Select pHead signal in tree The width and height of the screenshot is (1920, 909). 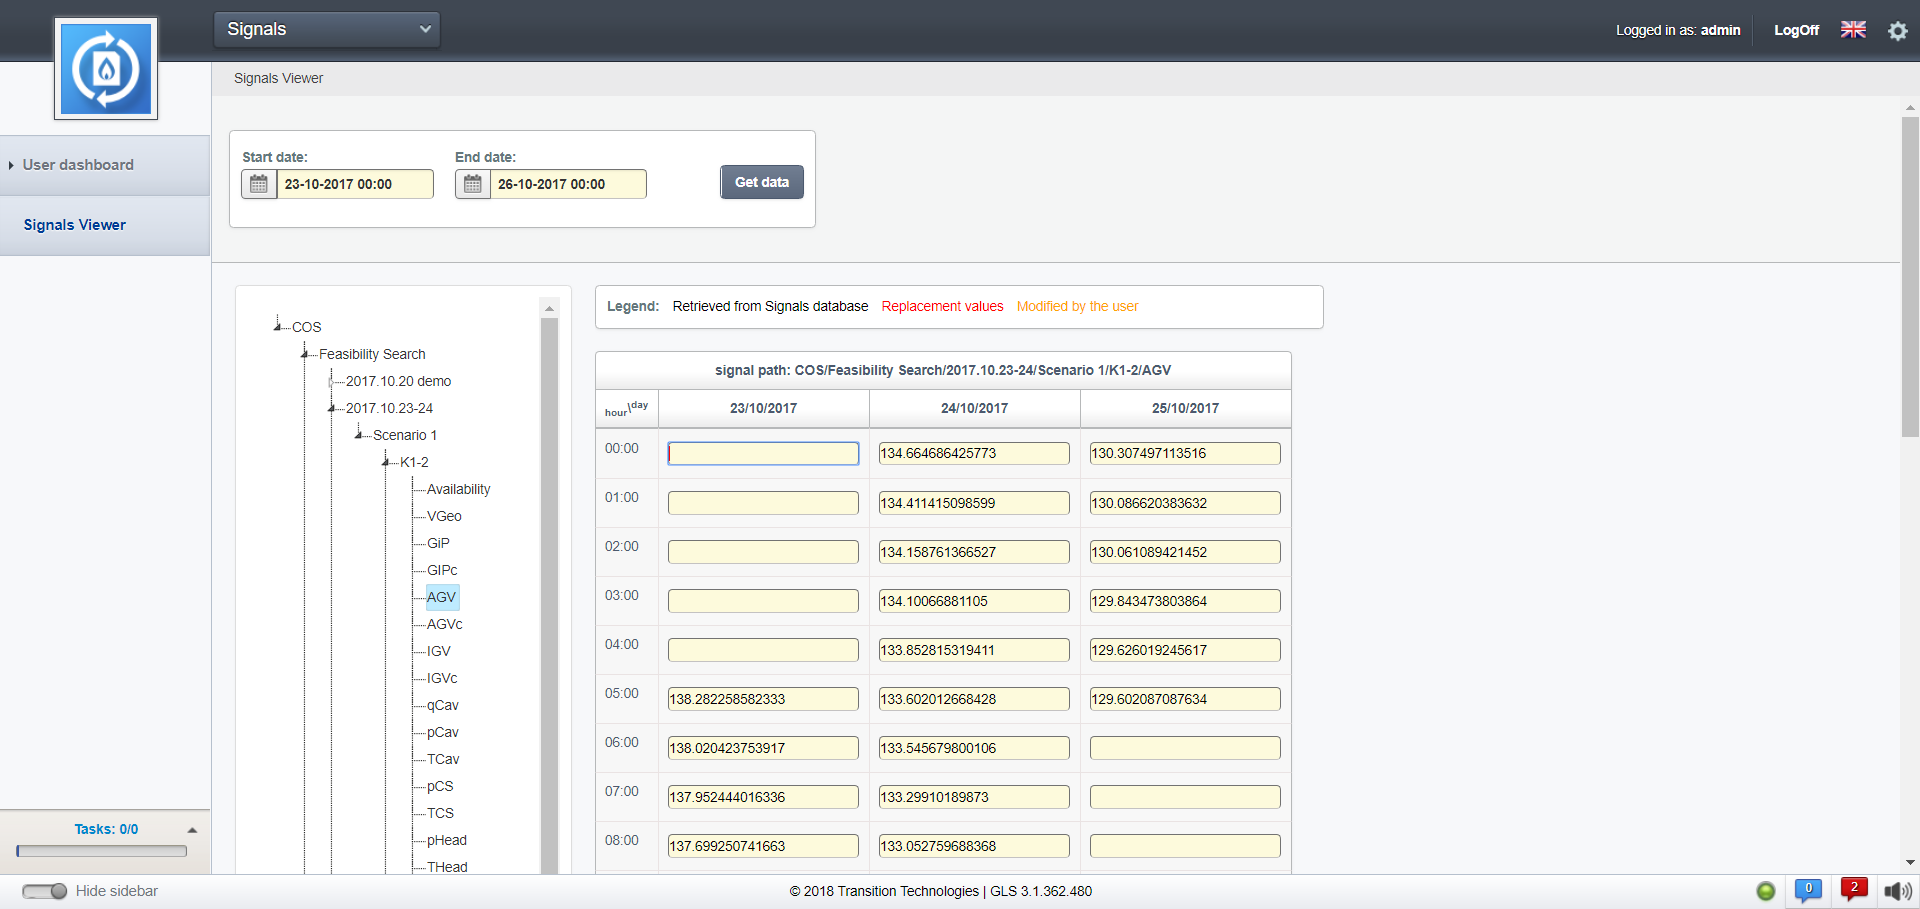coord(447,840)
